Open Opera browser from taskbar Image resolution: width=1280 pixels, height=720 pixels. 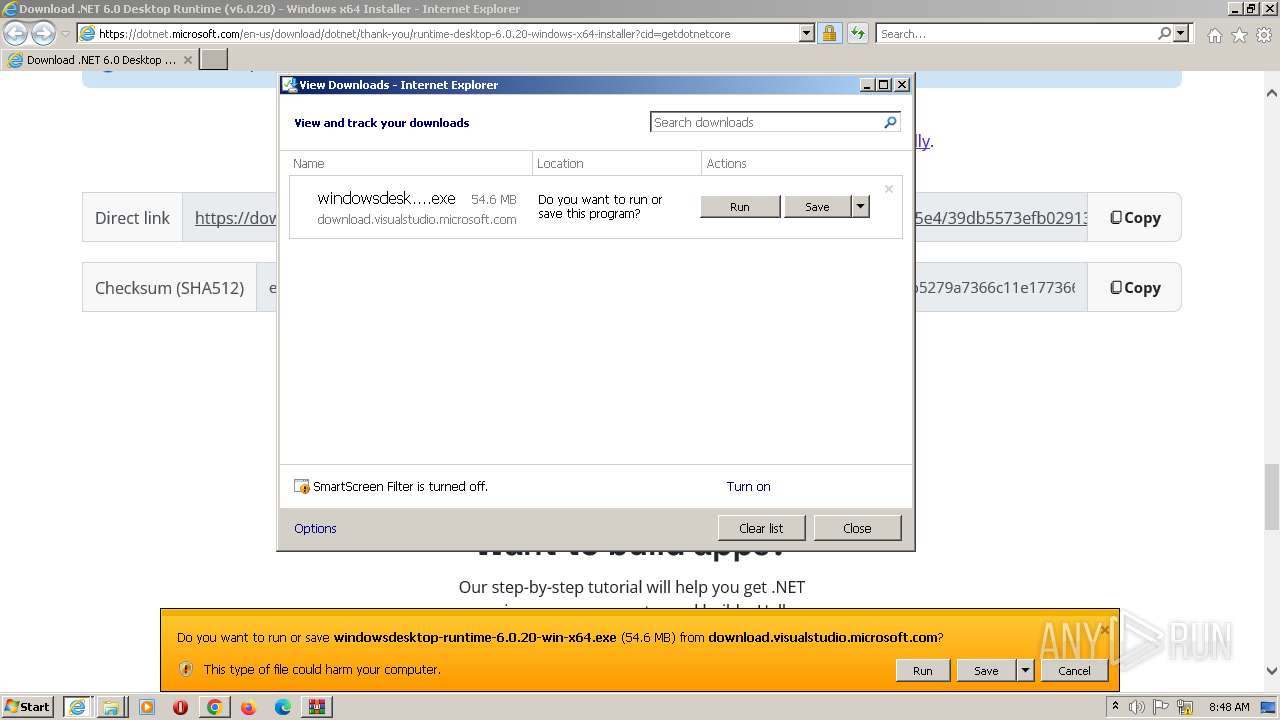pos(180,707)
